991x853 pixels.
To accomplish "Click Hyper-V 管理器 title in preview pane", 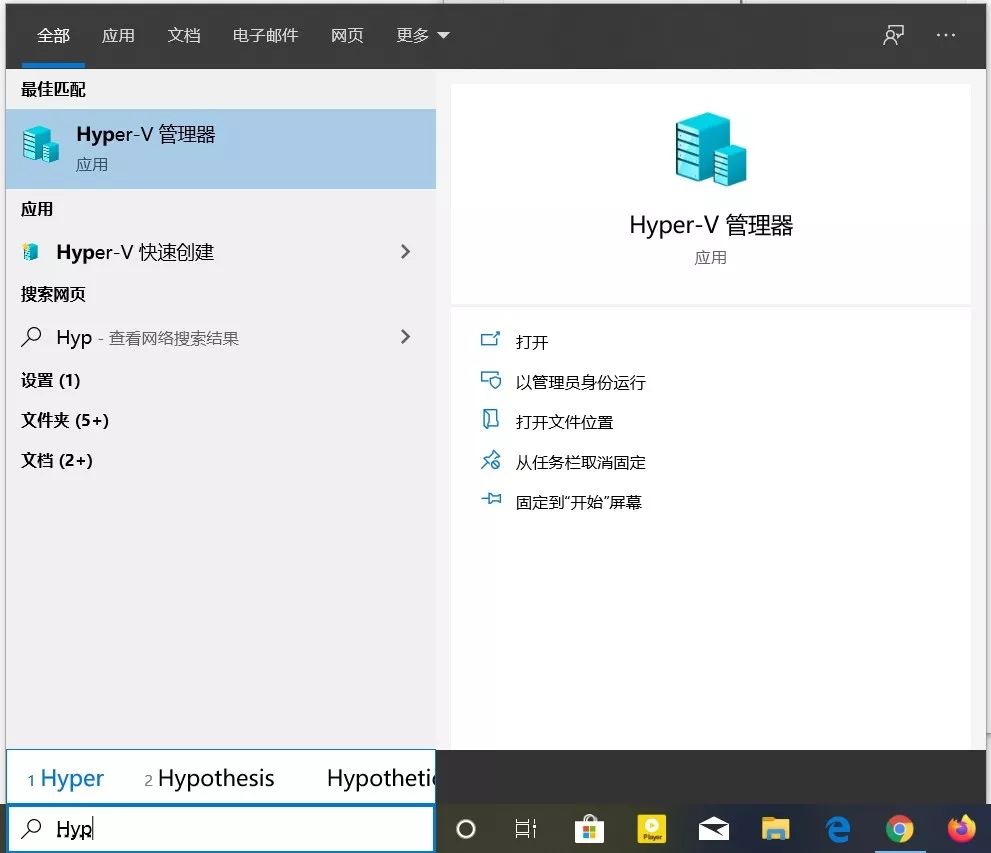I will (711, 225).
